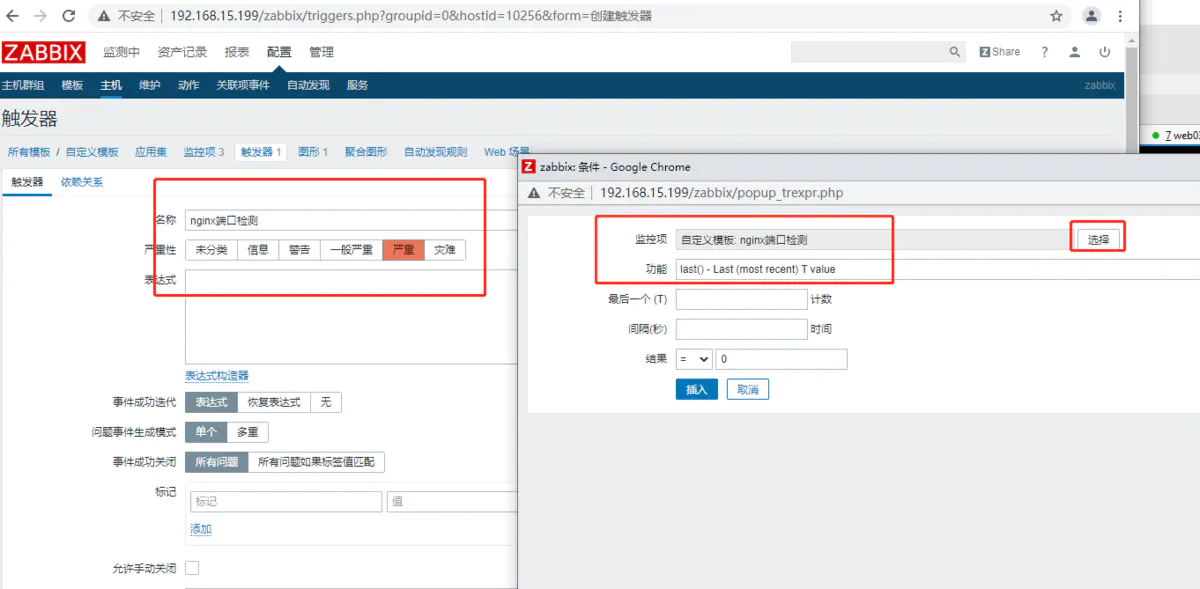Go to 模板 submenu
Screen dimensions: 1200x589
click(x=72, y=85)
